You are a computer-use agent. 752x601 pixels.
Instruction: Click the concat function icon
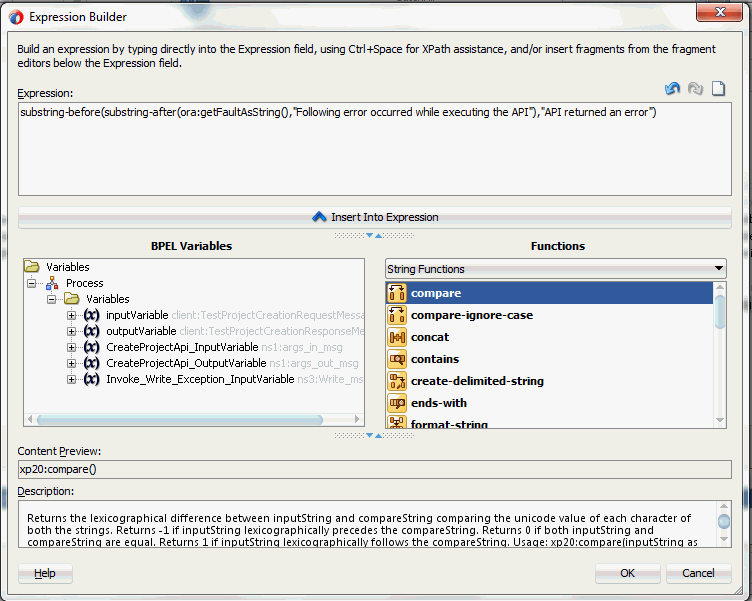click(x=397, y=337)
